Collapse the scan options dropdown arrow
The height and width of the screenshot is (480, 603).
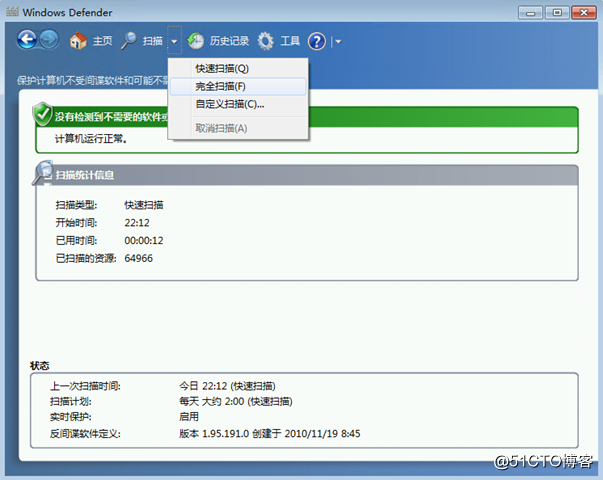(174, 41)
